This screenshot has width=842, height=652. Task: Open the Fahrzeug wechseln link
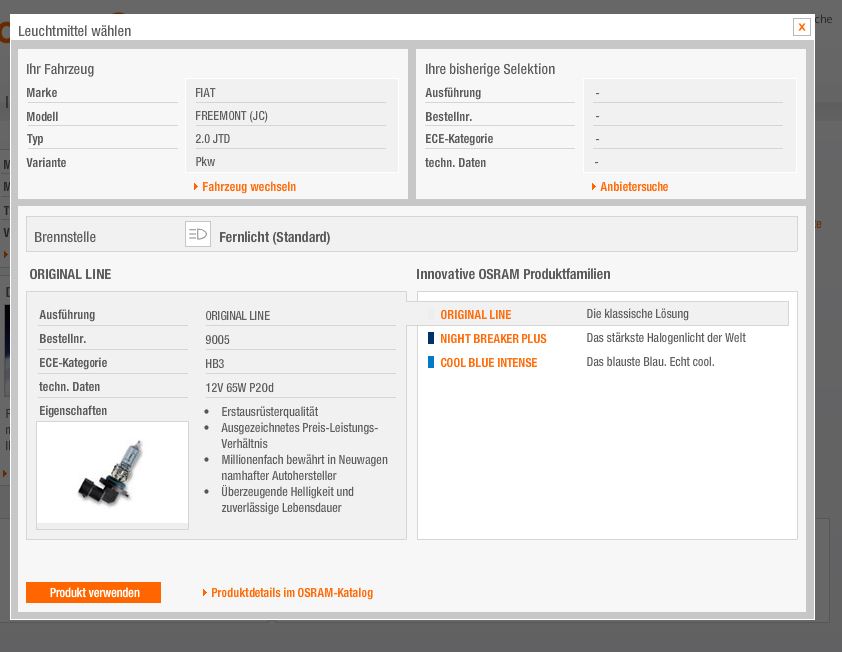[248, 187]
